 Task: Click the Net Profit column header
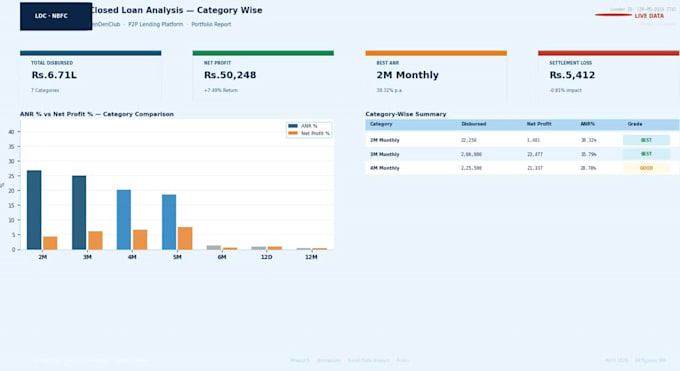(x=539, y=124)
